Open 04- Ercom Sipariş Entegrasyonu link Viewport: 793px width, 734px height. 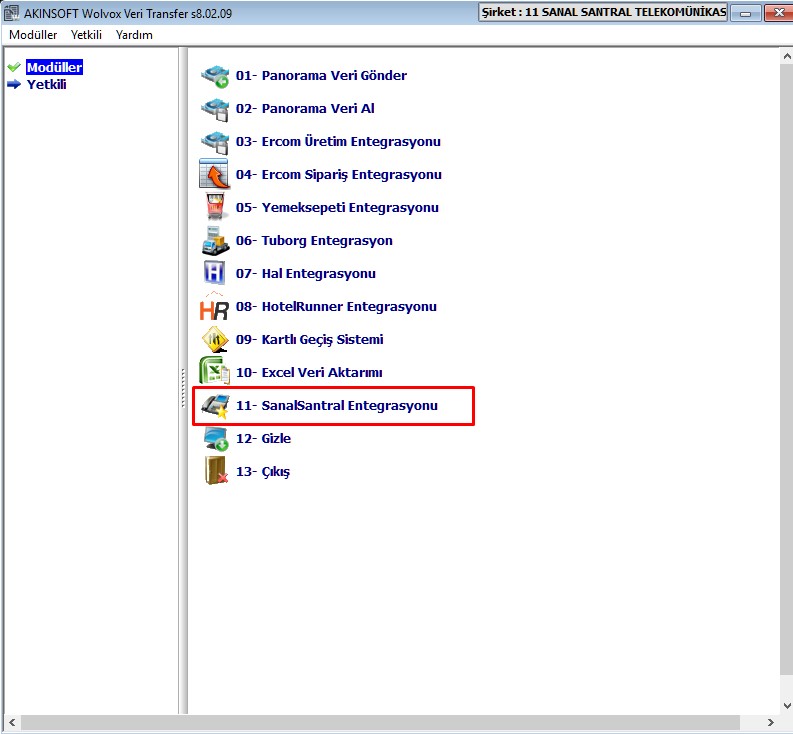(x=338, y=175)
